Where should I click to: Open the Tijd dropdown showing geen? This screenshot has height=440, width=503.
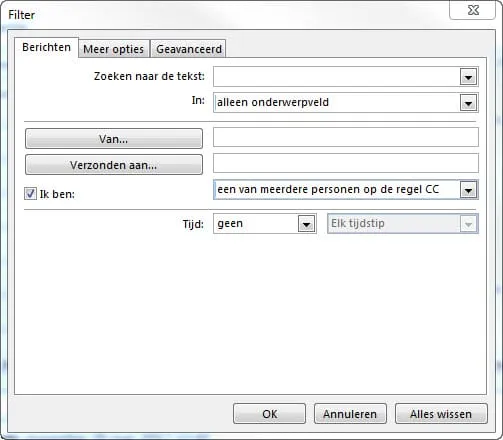(x=265, y=224)
